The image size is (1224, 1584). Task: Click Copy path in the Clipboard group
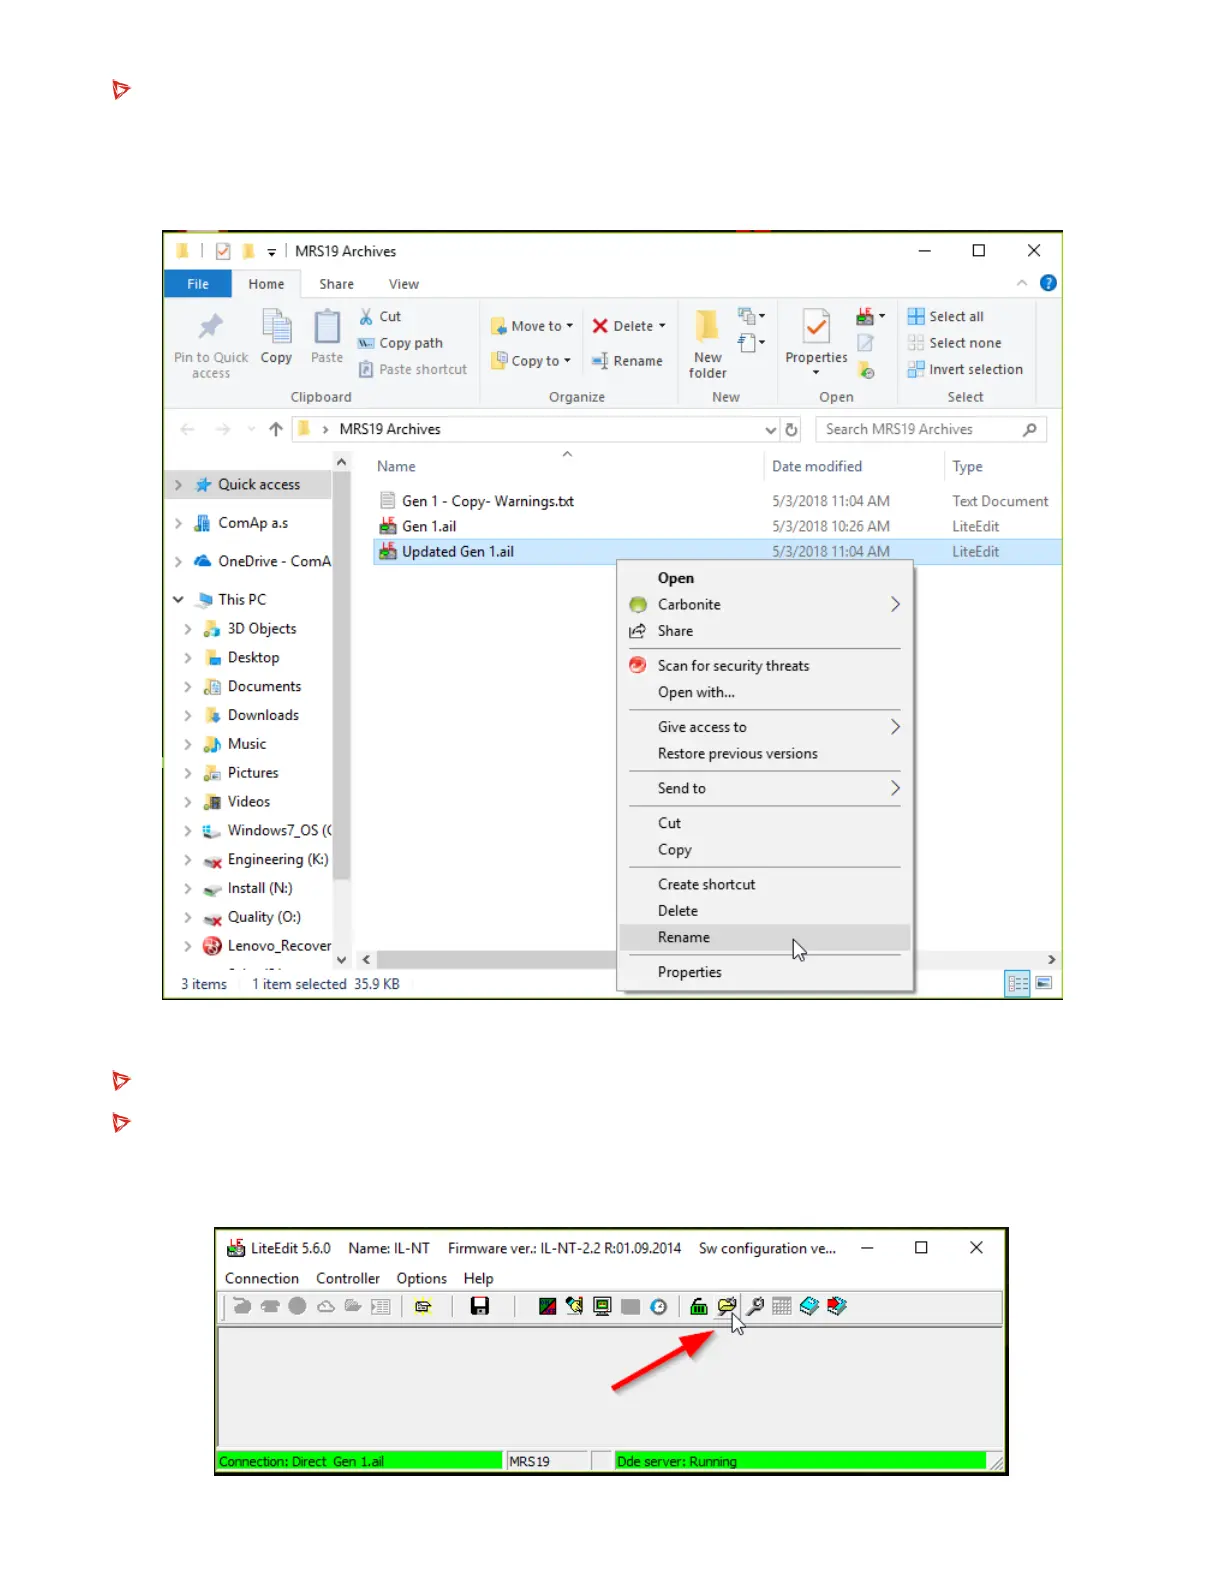pyautogui.click(x=400, y=343)
